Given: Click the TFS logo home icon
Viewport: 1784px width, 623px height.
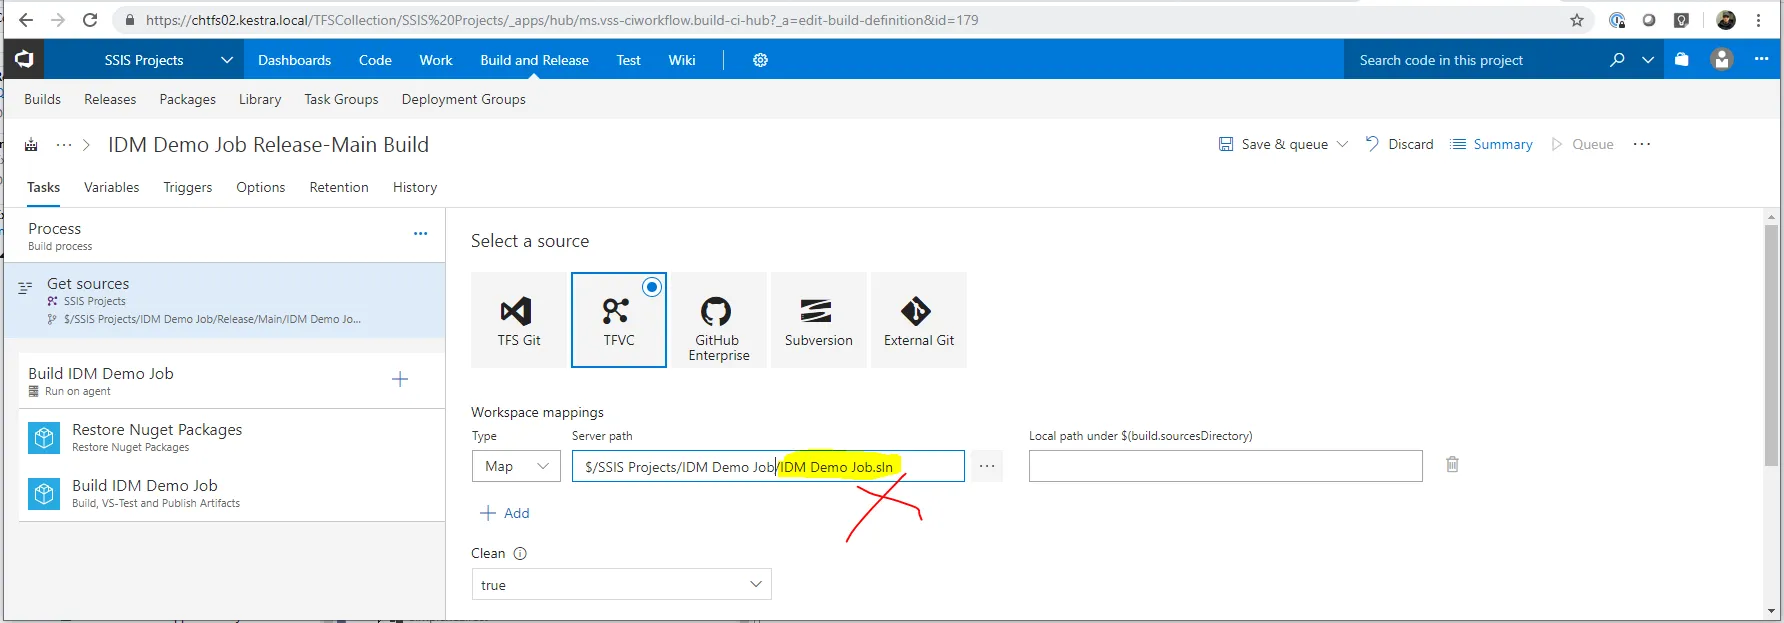Looking at the screenshot, I should click(24, 60).
